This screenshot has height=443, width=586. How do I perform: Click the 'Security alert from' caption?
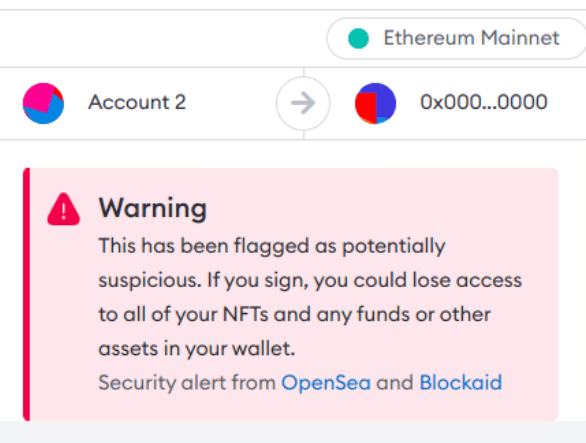tap(187, 383)
